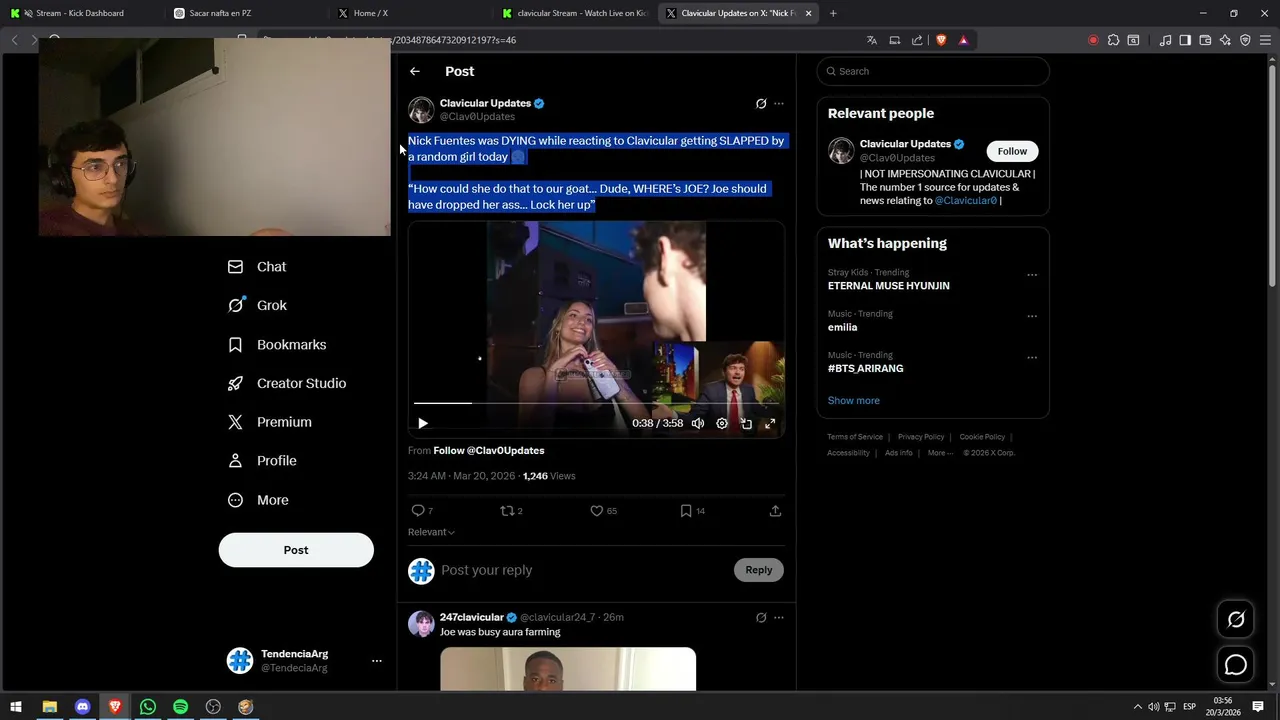Viewport: 1280px width, 720px height.
Task: Open Bookmarks in the sidebar
Action: (x=277, y=344)
